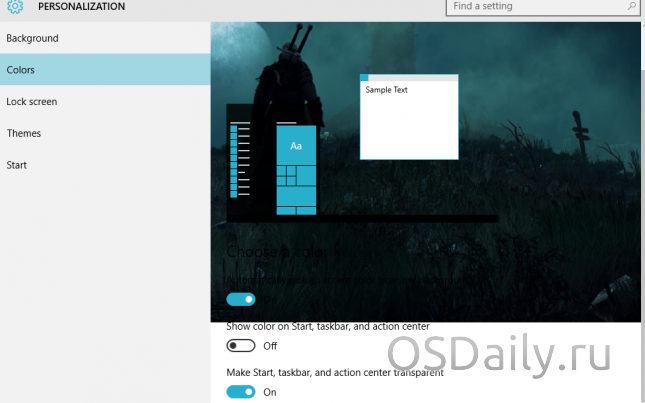Image resolution: width=645 pixels, height=403 pixels.
Task: Turn off automatic accent color toggle
Action: [x=241, y=299]
